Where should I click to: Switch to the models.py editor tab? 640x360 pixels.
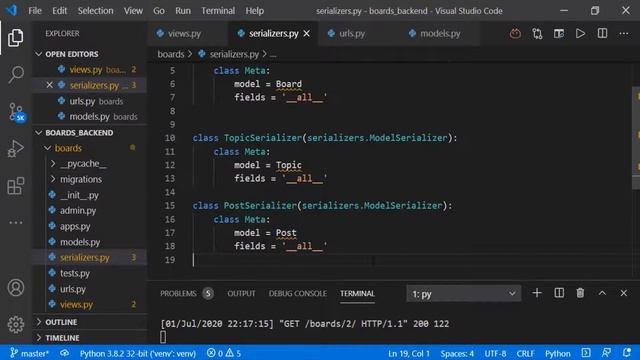[x=440, y=34]
